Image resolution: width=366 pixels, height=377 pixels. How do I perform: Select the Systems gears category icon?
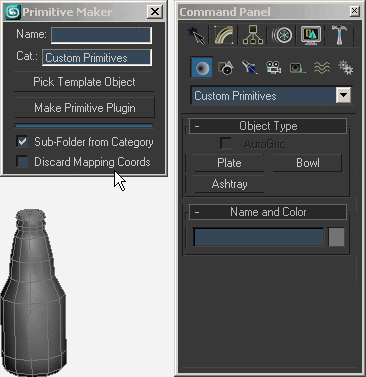pyautogui.click(x=346, y=68)
